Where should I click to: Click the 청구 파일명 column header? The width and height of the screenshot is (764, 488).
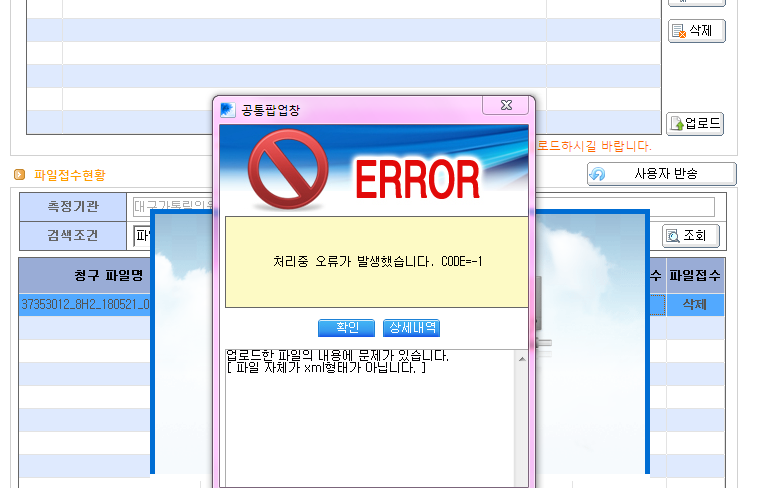coord(108,276)
